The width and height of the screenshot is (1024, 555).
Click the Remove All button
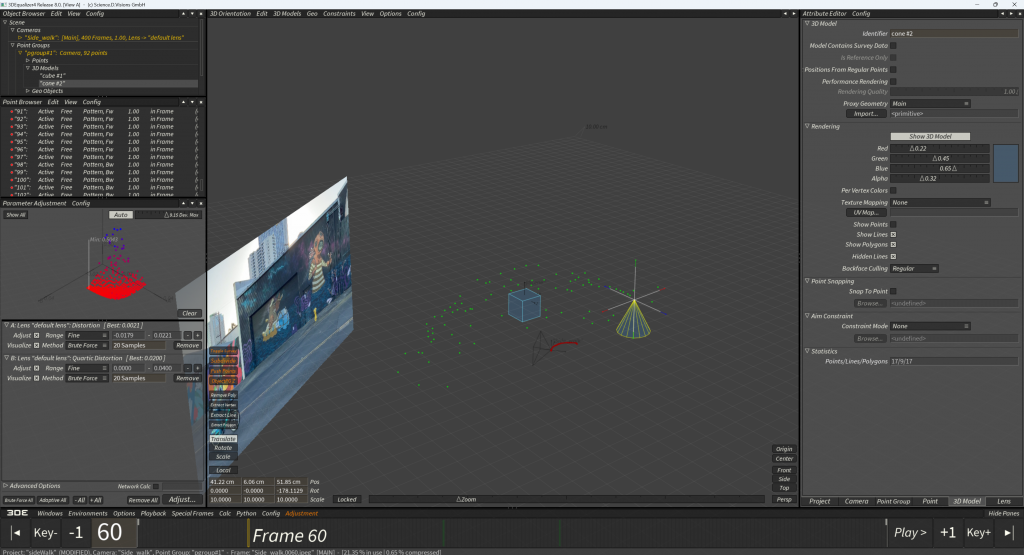pyautogui.click(x=143, y=500)
